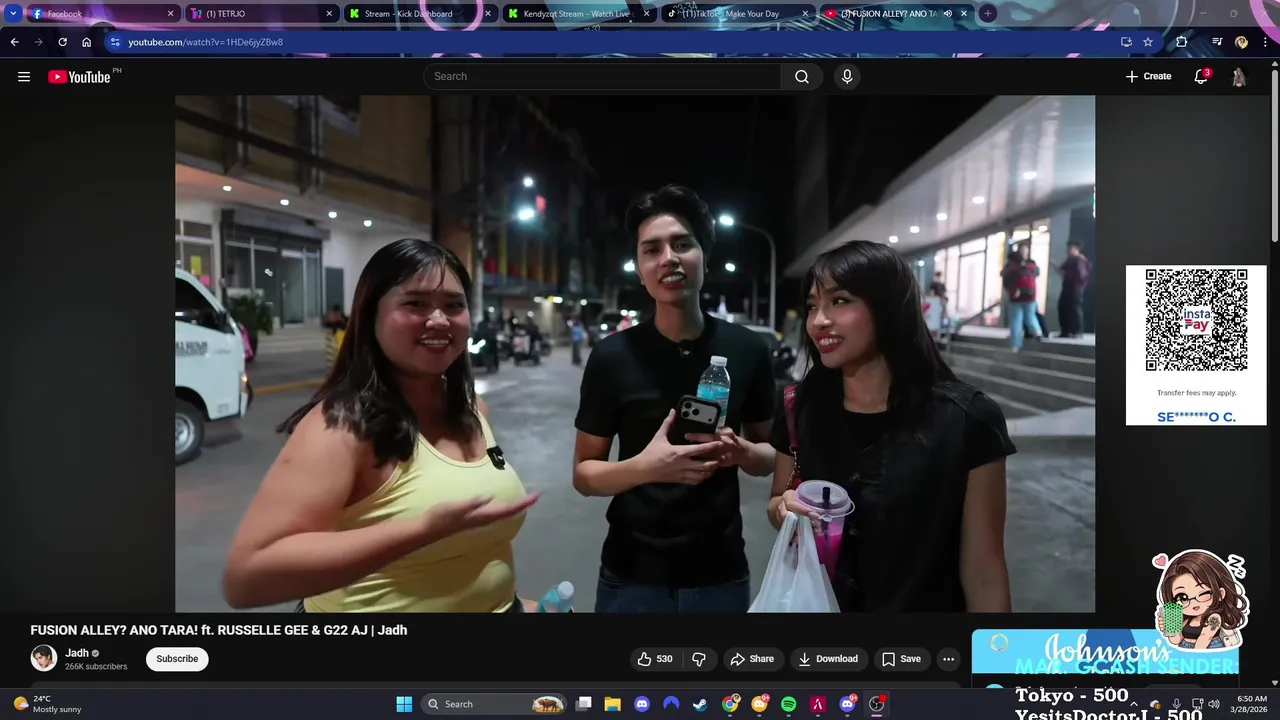The image size is (1280, 720).
Task: Open the tab search dropdown arrow
Action: tap(13, 14)
